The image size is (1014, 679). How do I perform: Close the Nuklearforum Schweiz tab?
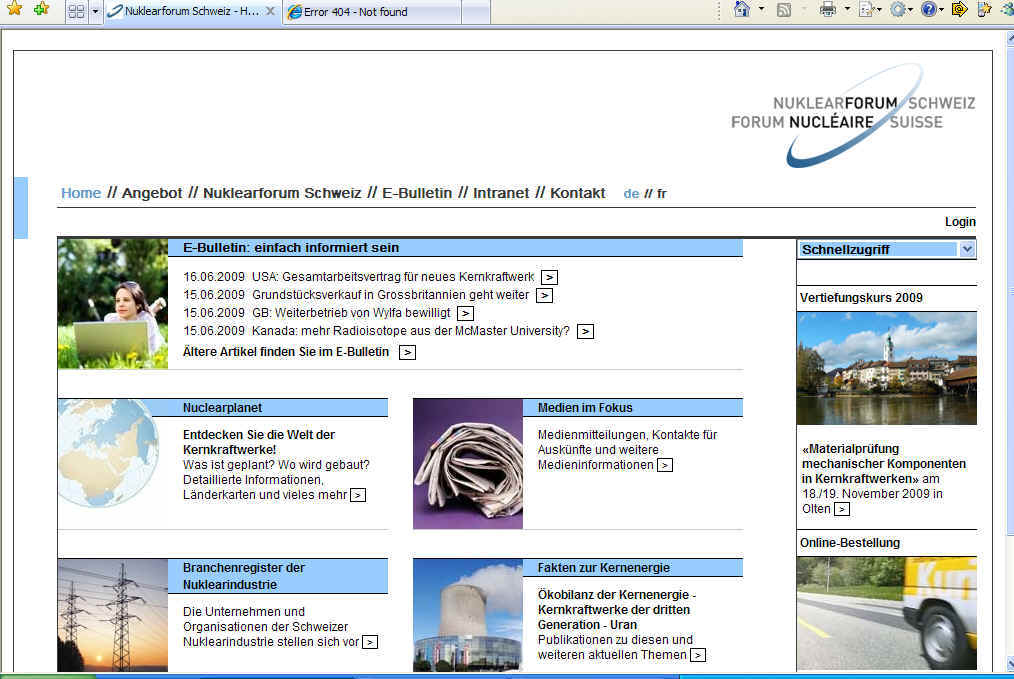click(271, 12)
